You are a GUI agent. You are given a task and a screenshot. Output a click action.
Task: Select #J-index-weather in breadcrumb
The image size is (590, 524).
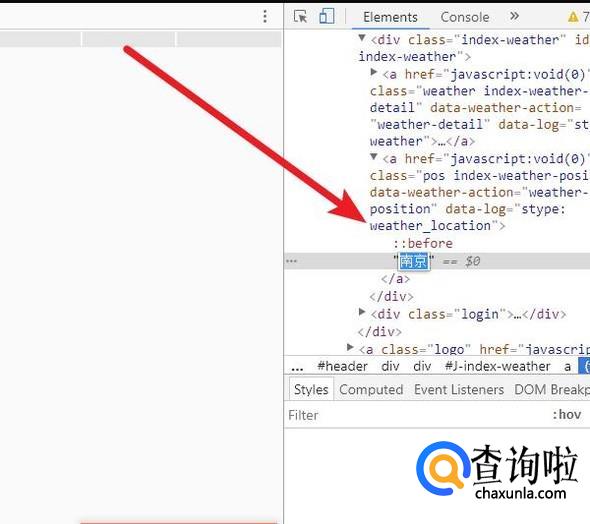click(x=497, y=366)
